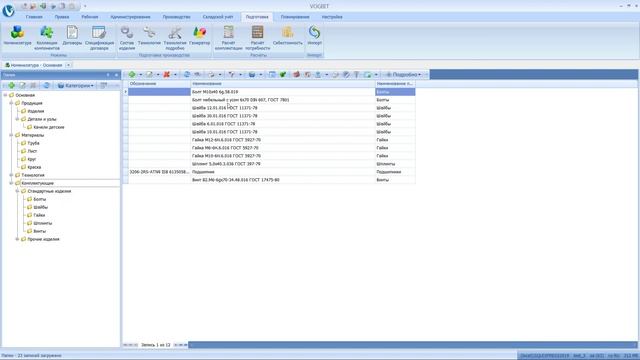This screenshot has width=640, height=360.
Task: Collapse the Стандартные изделия tree node
Action: 17,191
